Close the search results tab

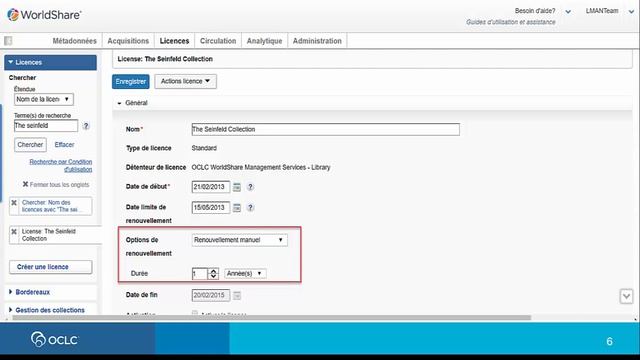click(14, 203)
